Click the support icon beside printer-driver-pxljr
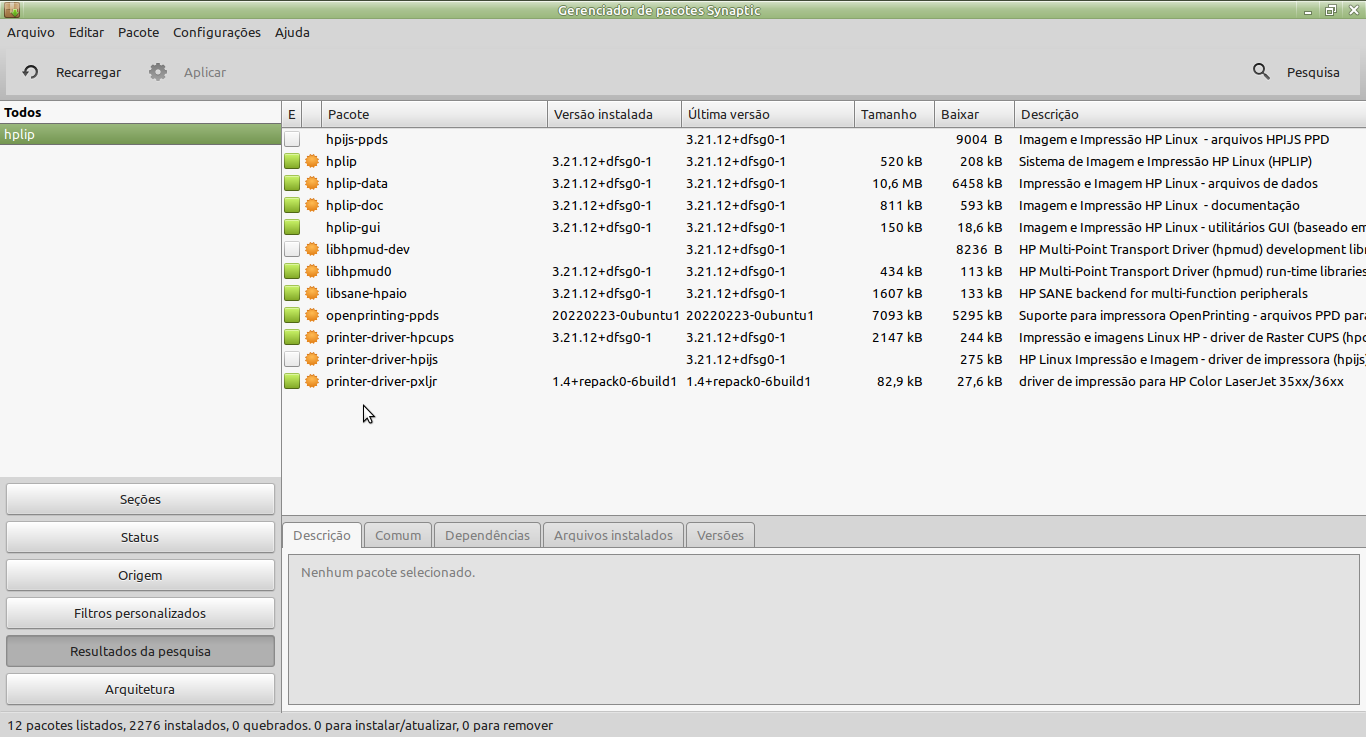This screenshot has width=1366, height=737. (312, 381)
